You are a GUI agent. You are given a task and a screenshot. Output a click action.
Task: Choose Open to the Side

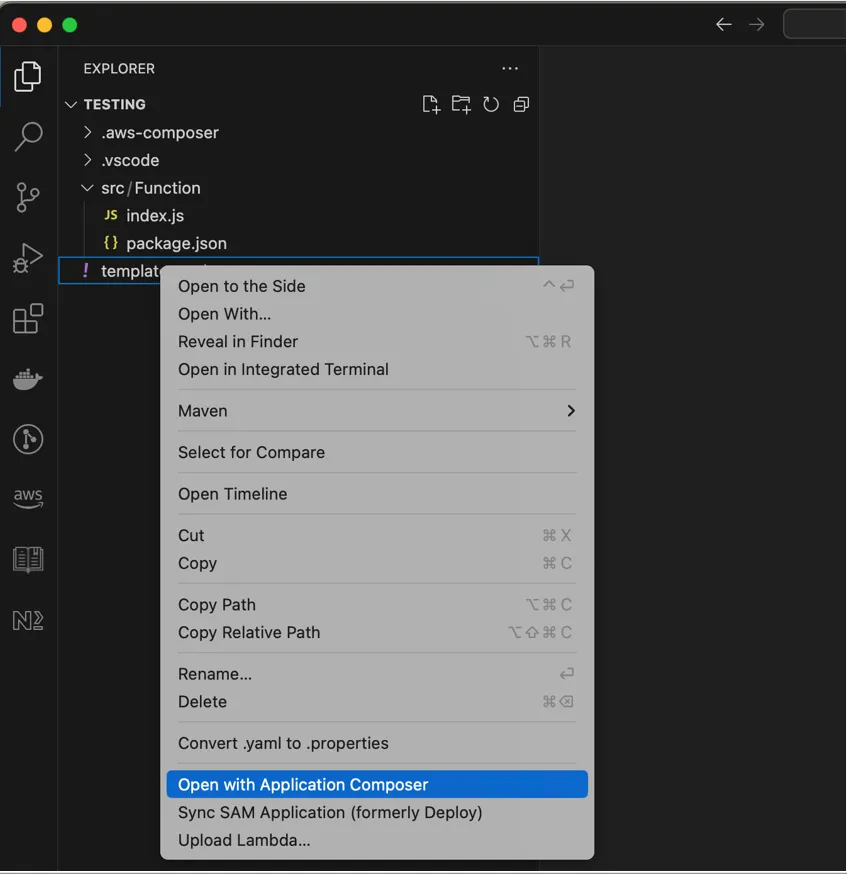coord(377,286)
